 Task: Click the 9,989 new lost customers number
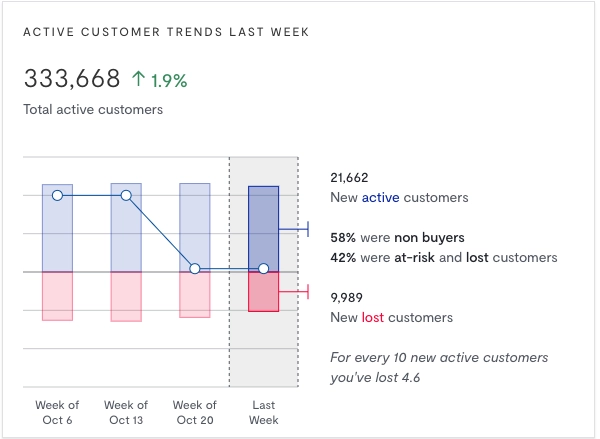(x=349, y=298)
